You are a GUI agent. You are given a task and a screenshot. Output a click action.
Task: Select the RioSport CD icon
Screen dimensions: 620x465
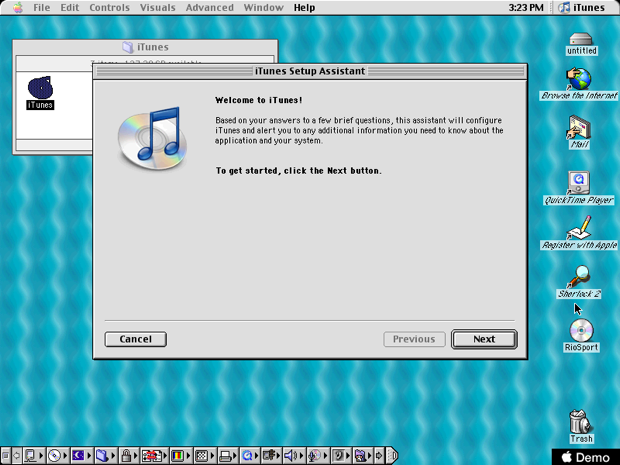click(581, 335)
